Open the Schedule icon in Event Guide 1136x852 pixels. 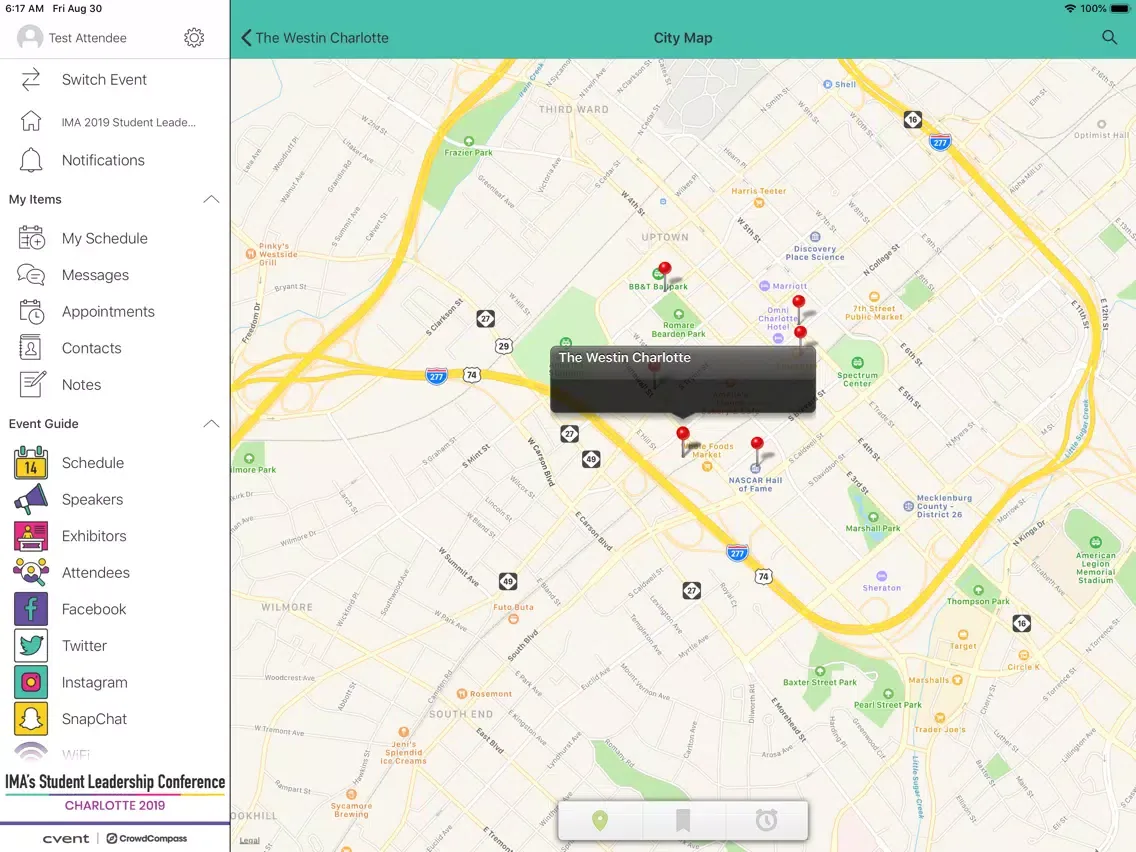31,463
